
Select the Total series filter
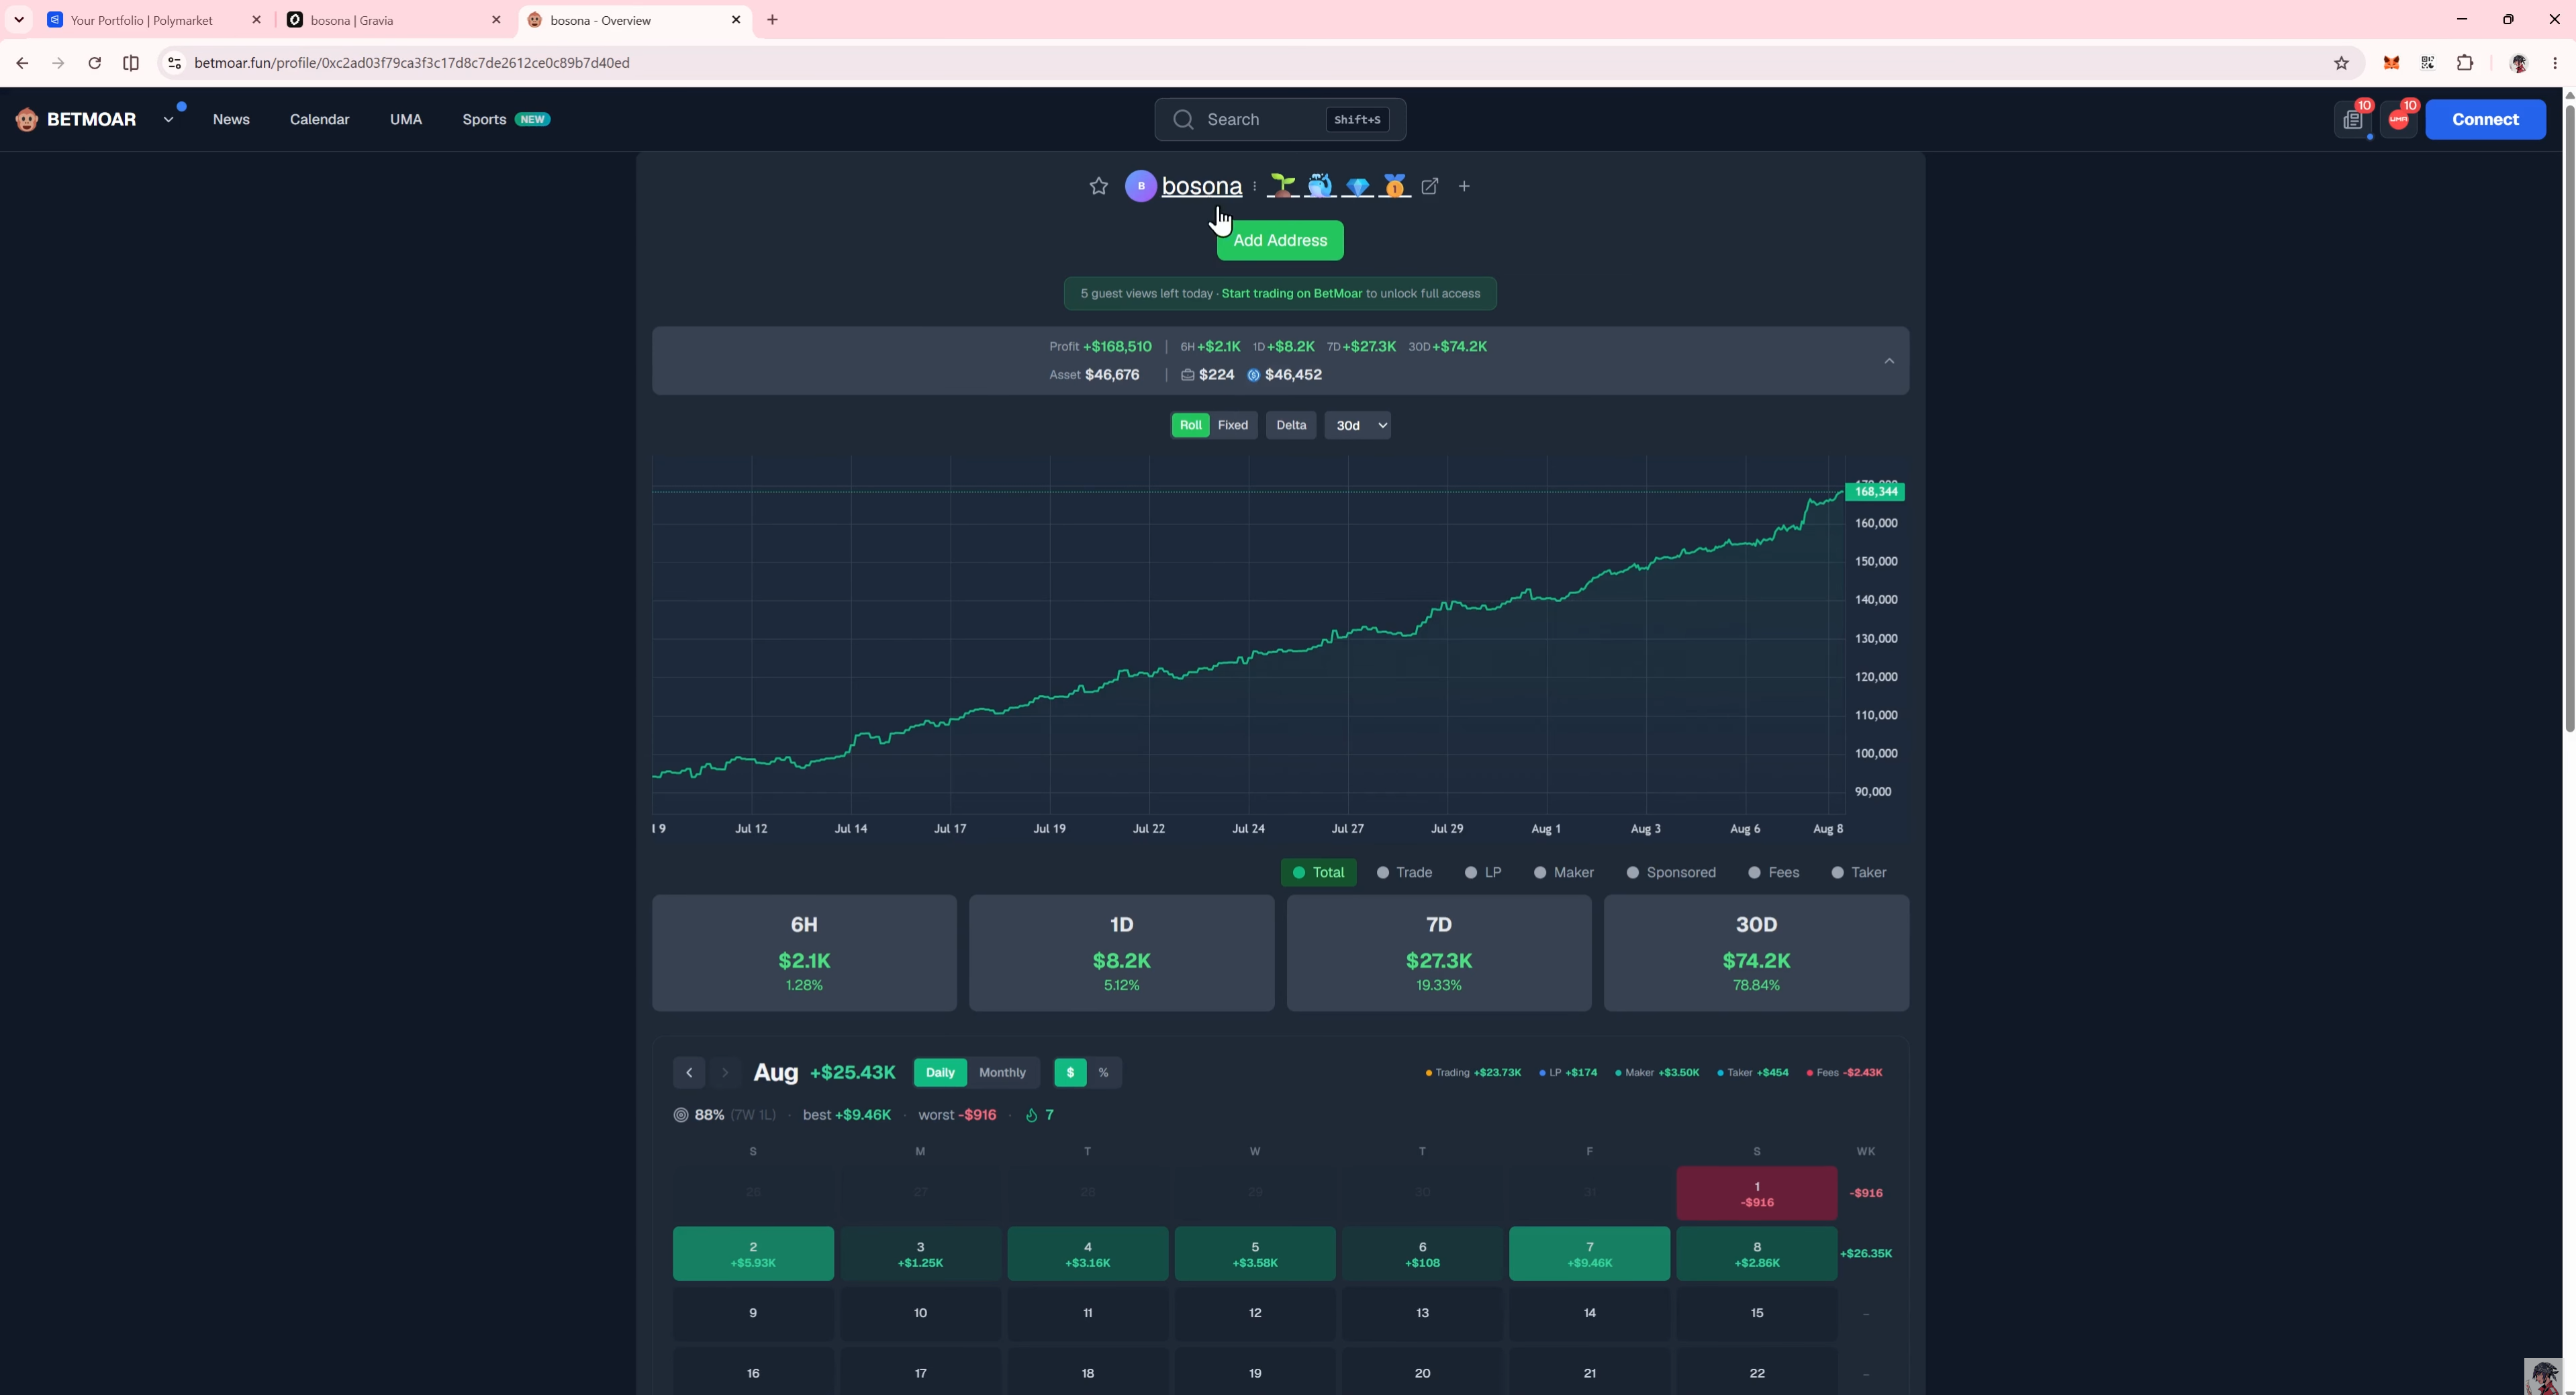point(1318,872)
